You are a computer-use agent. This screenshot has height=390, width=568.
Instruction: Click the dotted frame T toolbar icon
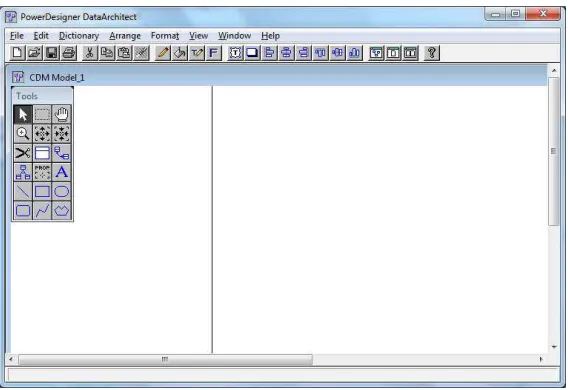pos(235,53)
